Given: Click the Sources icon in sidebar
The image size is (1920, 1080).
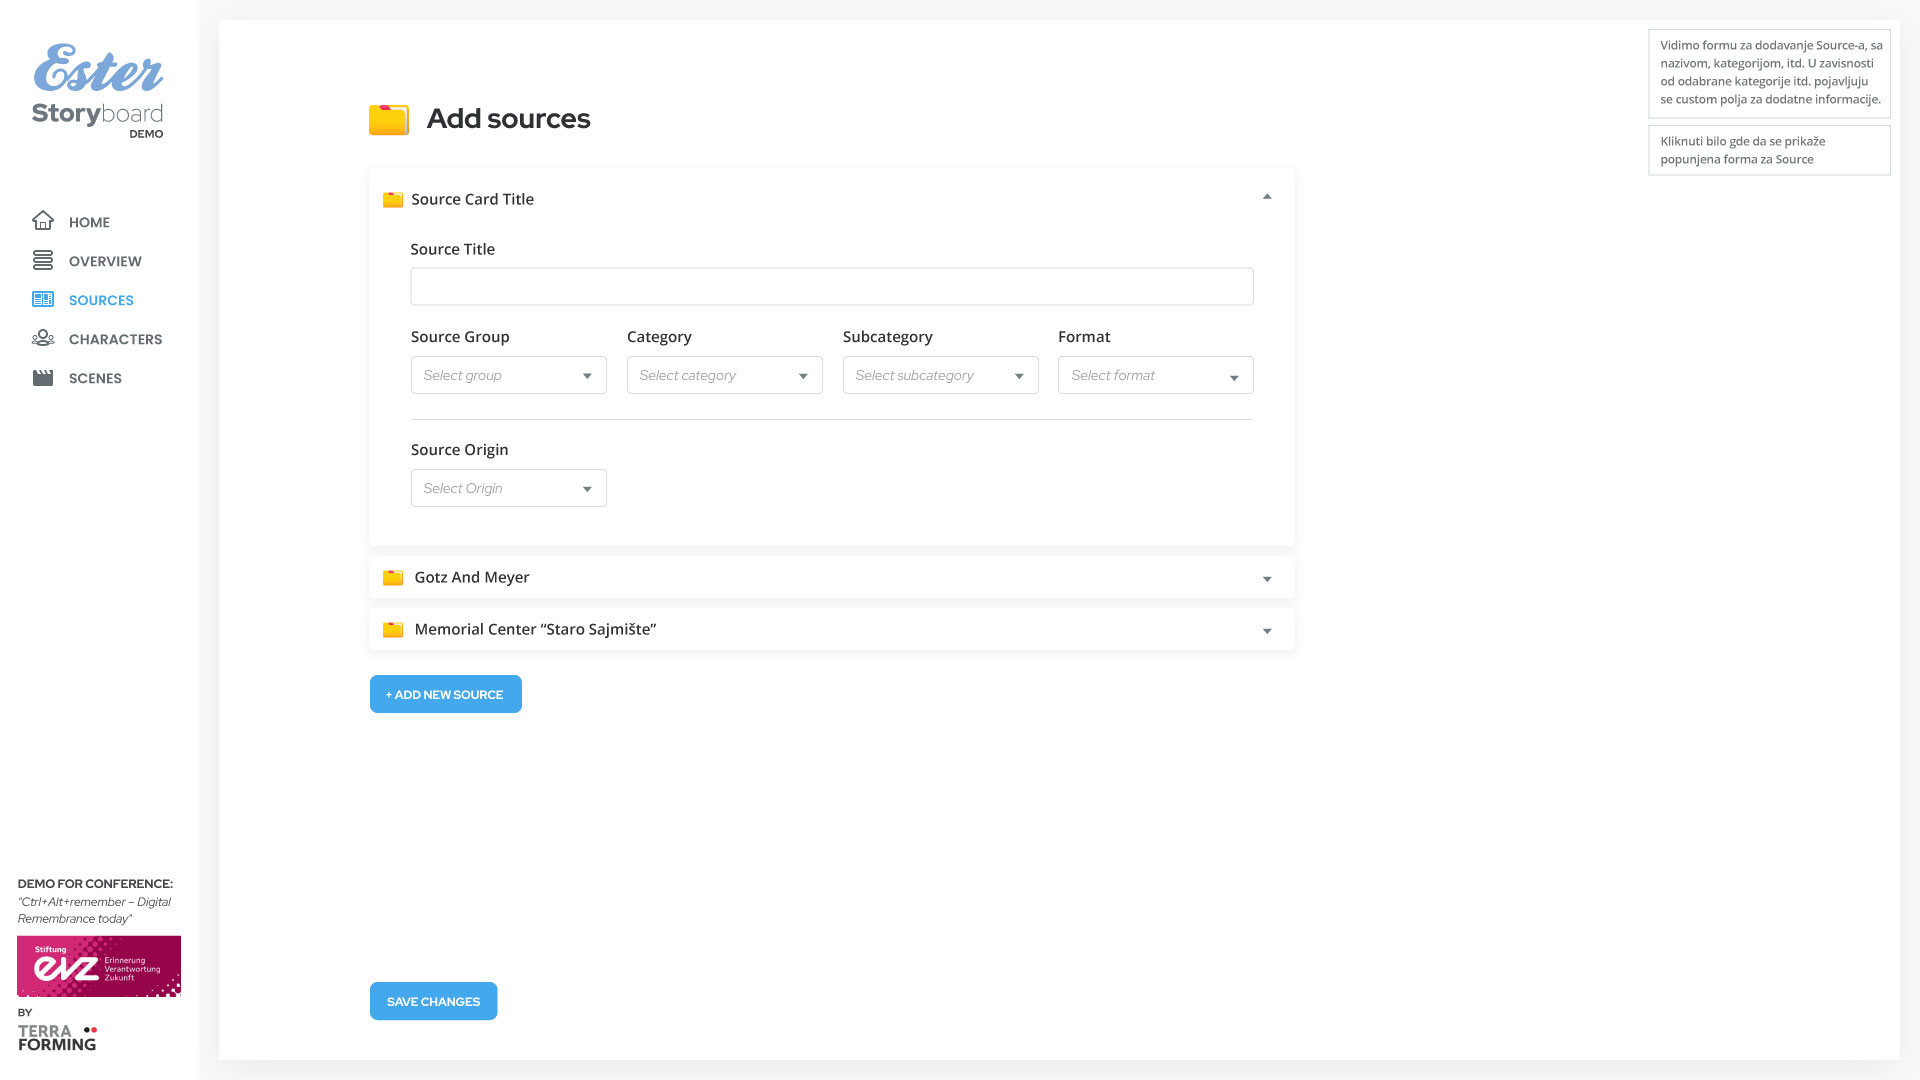Looking at the screenshot, I should pos(42,300).
